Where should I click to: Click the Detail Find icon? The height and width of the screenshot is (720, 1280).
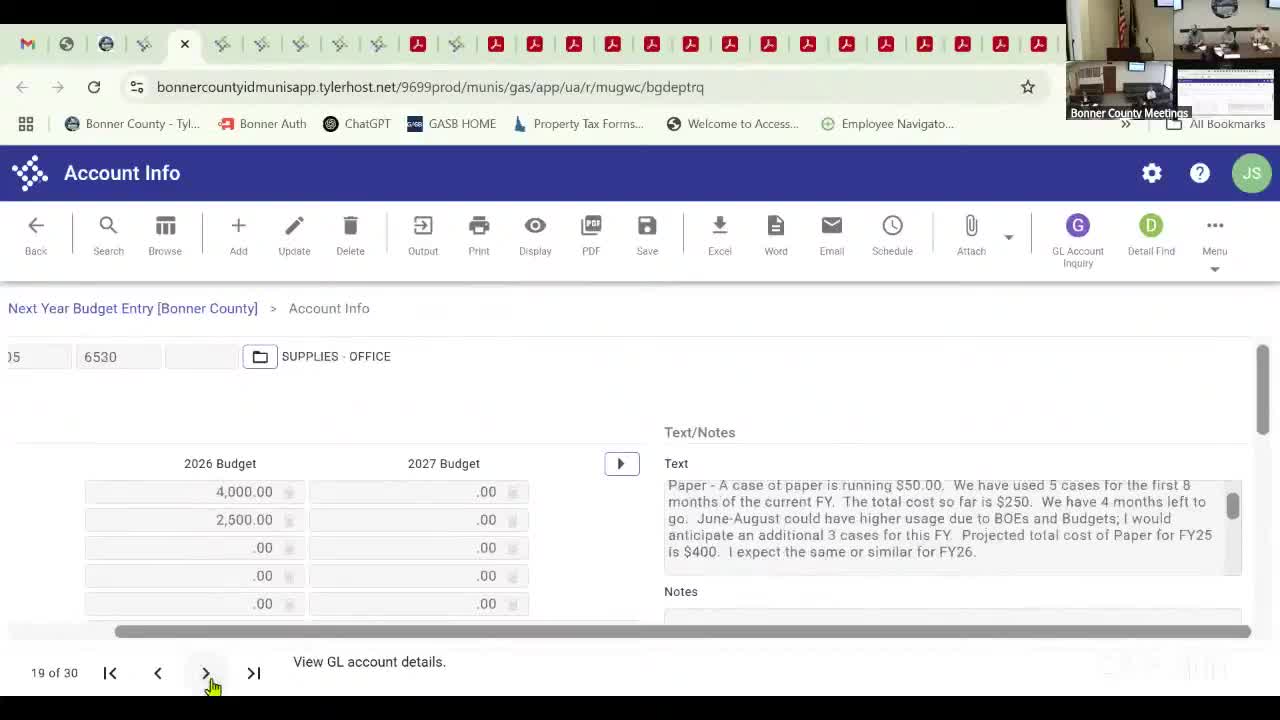1151,235
